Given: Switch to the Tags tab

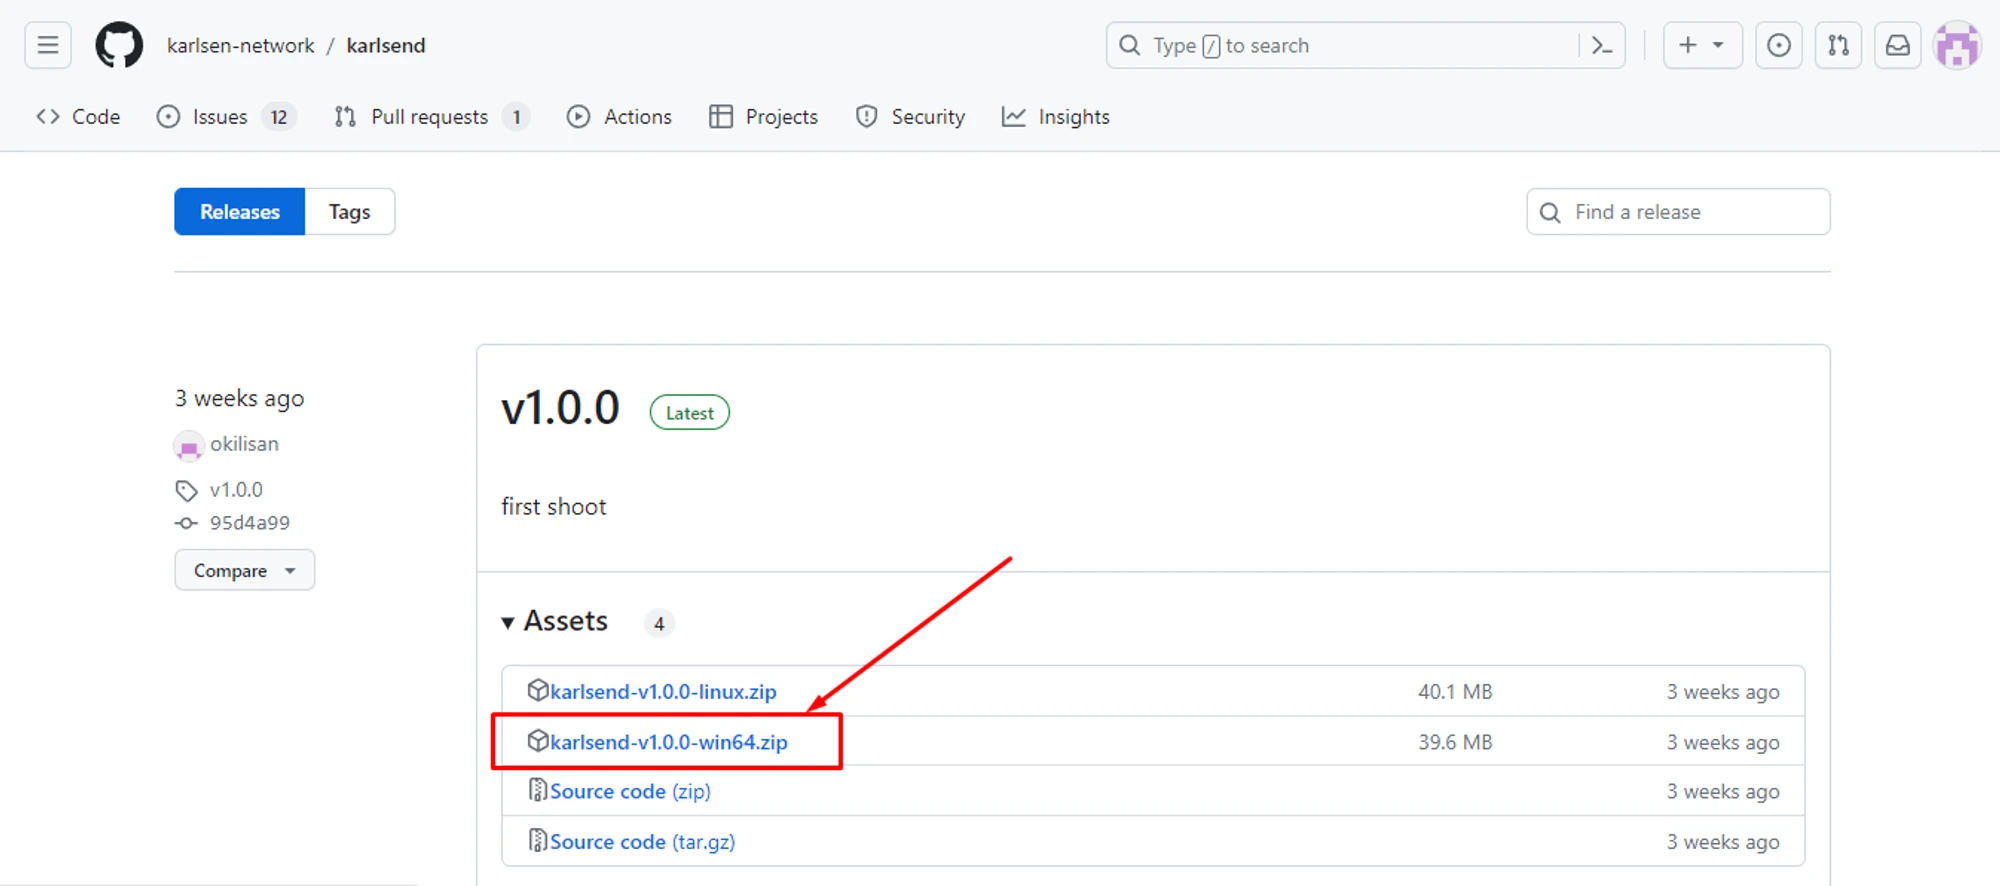Looking at the screenshot, I should point(349,212).
